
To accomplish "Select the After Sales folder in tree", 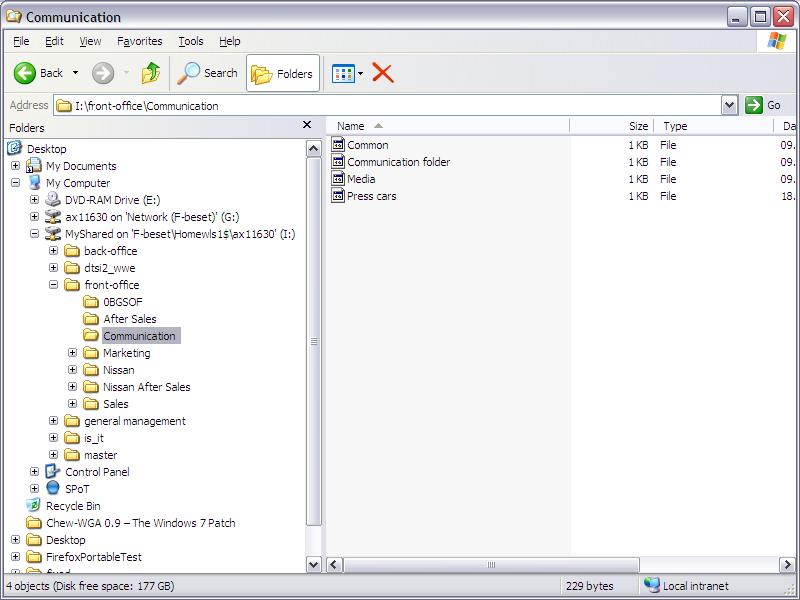I will (129, 319).
